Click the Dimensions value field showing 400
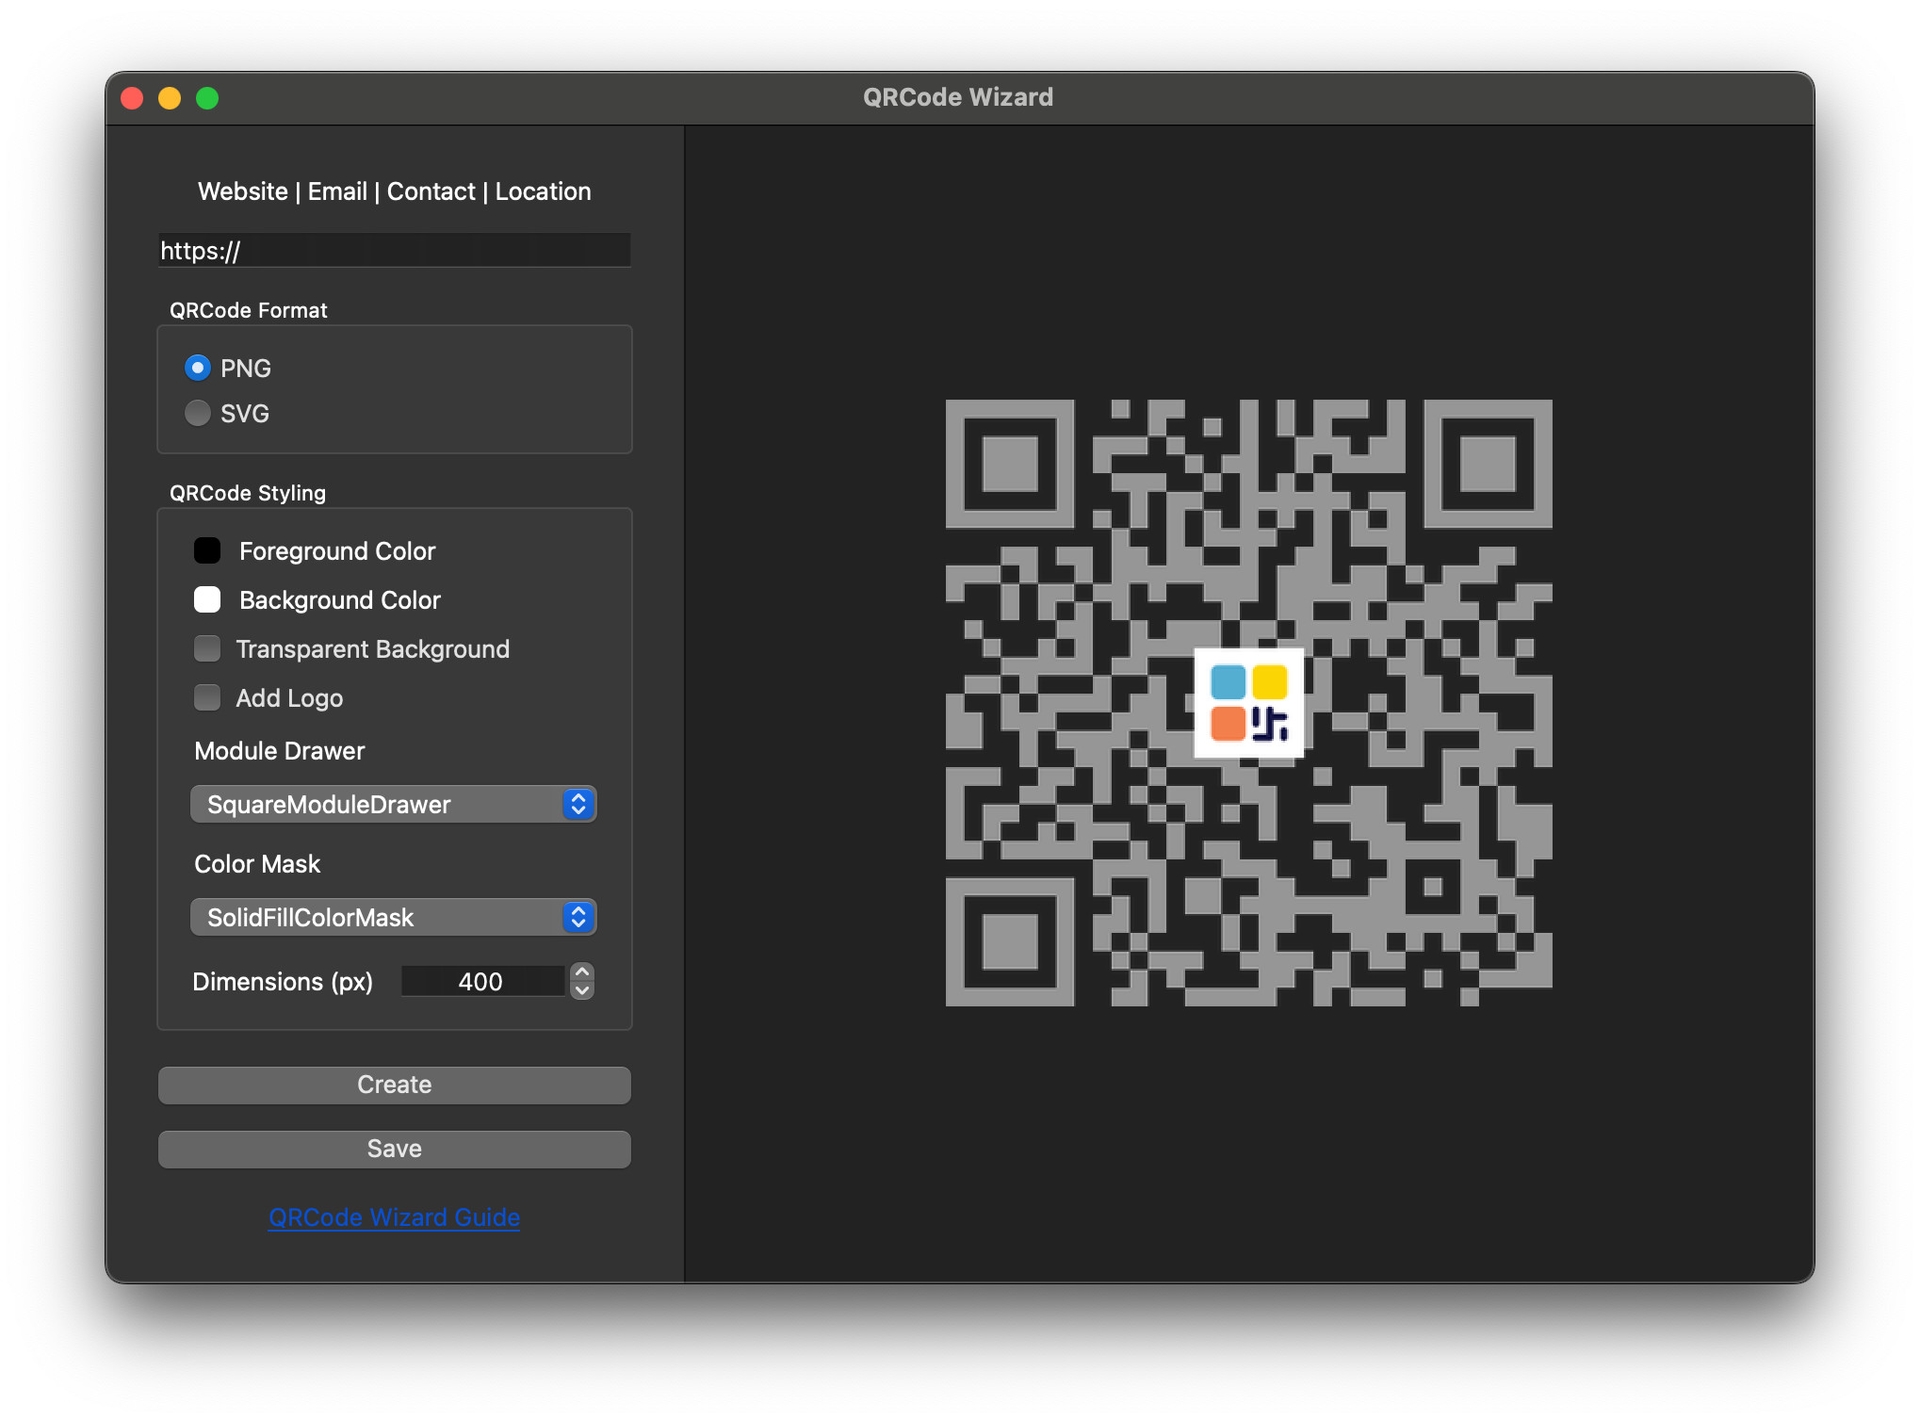 click(x=483, y=982)
